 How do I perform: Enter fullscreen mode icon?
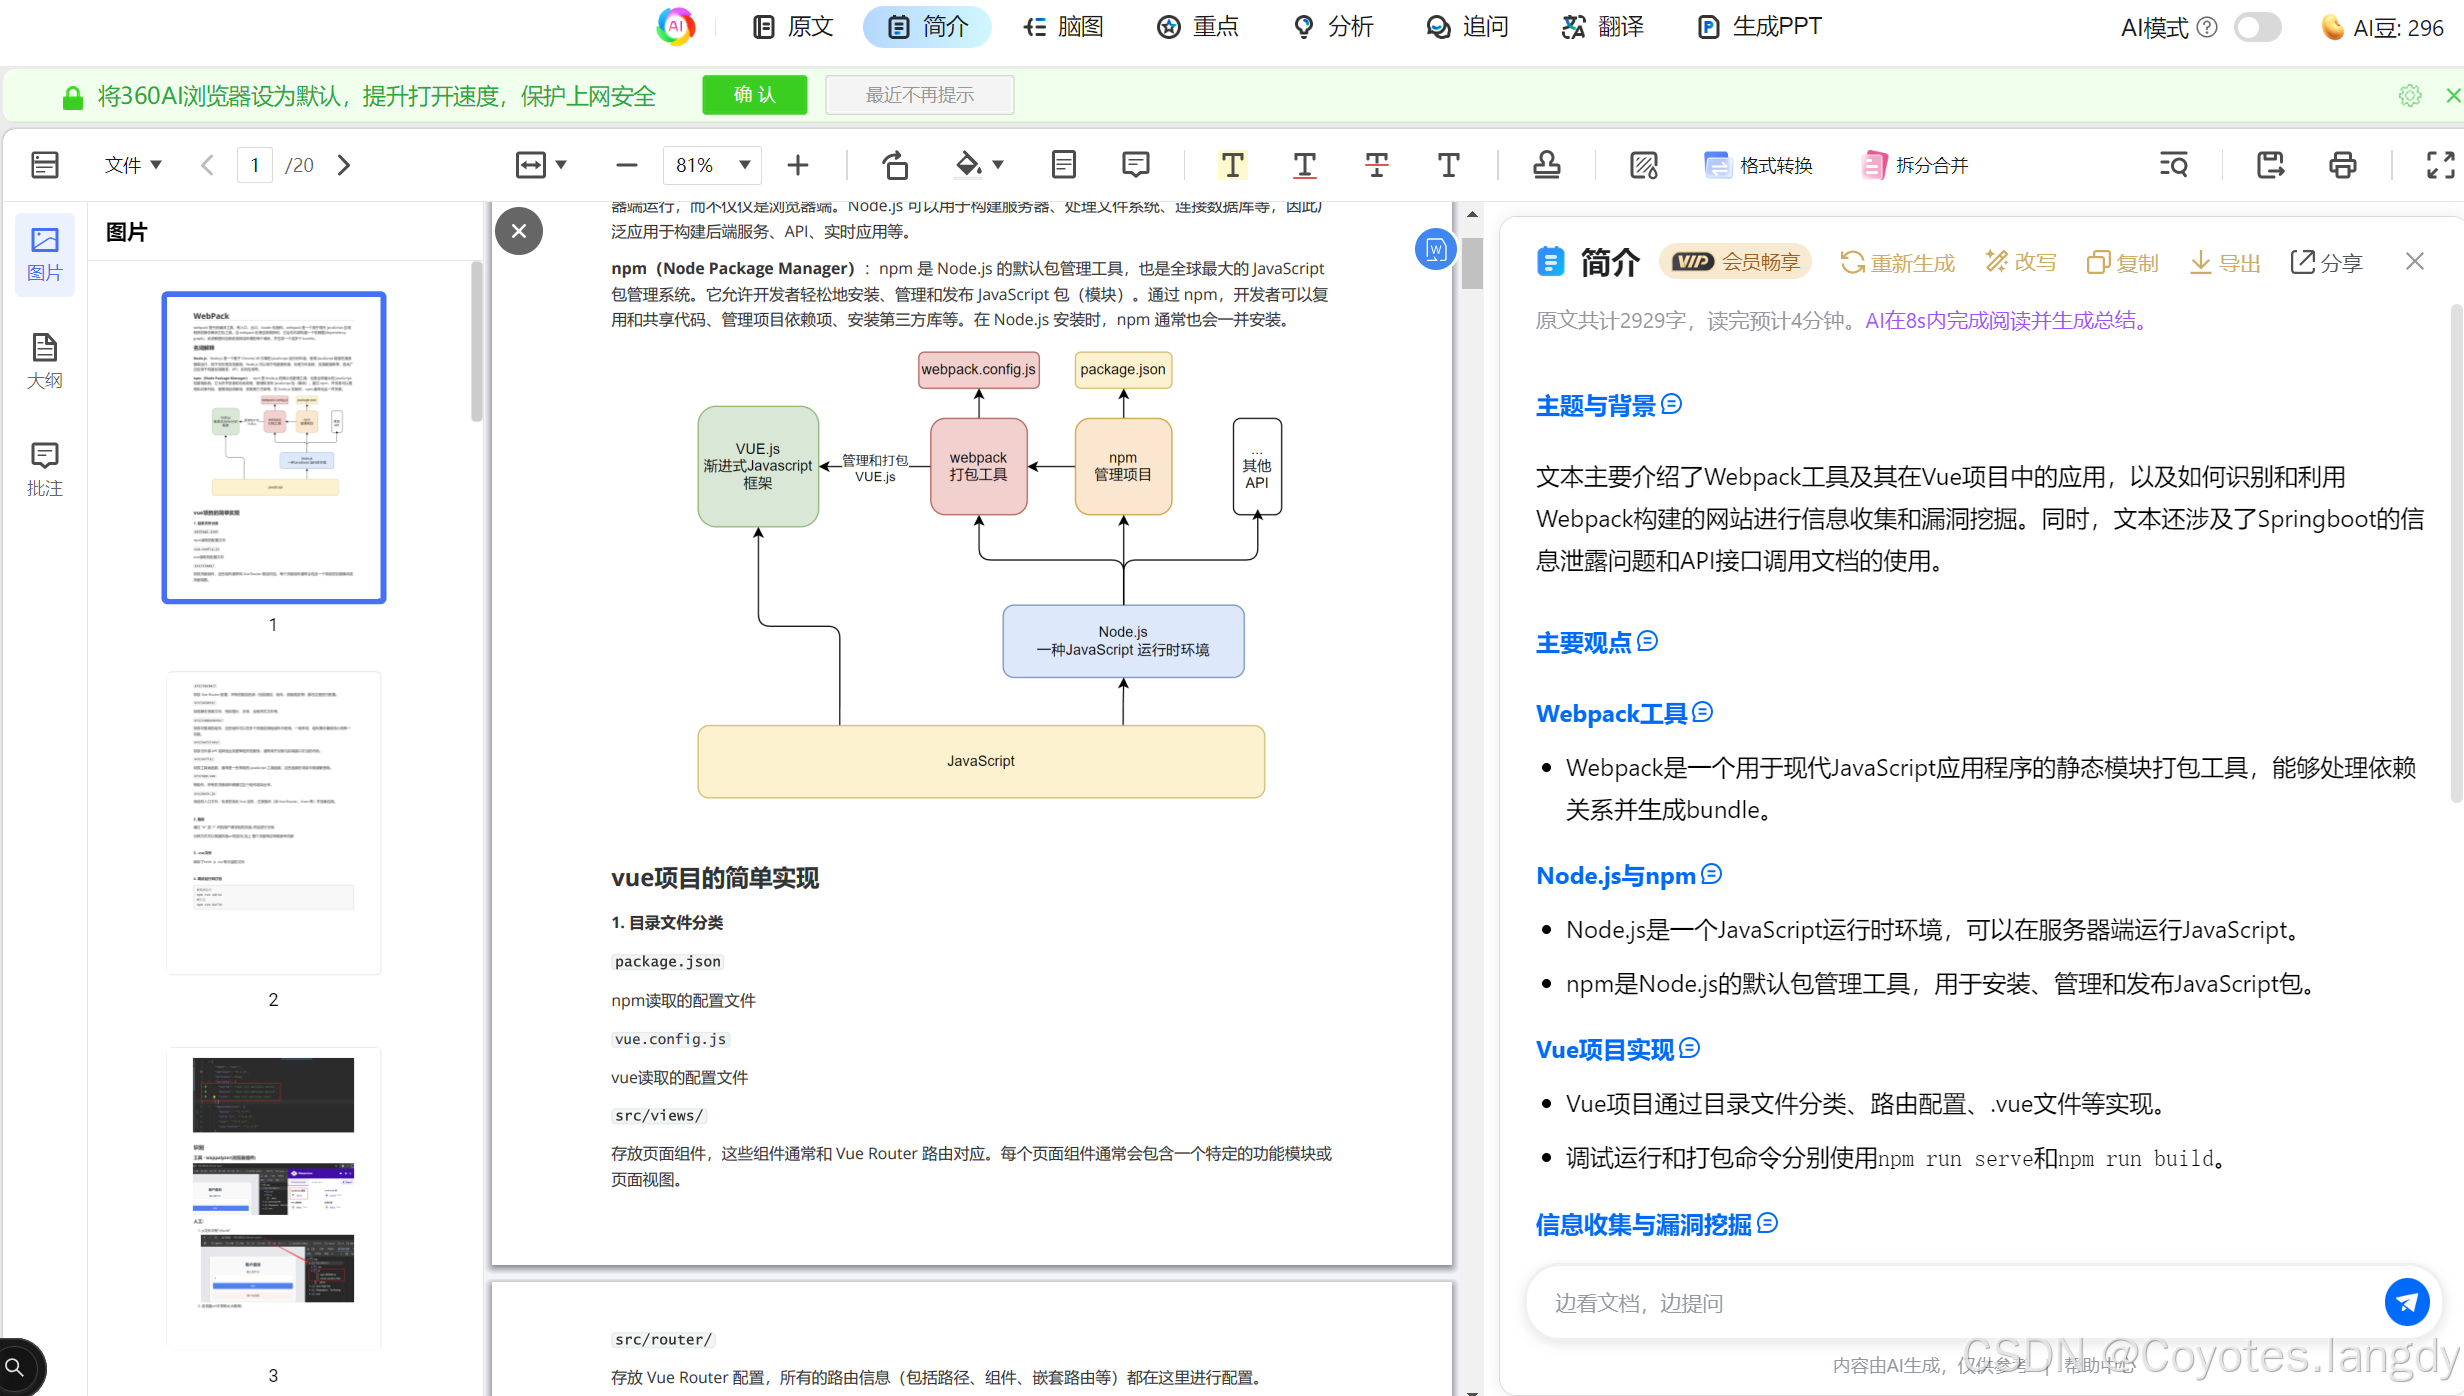click(2440, 165)
